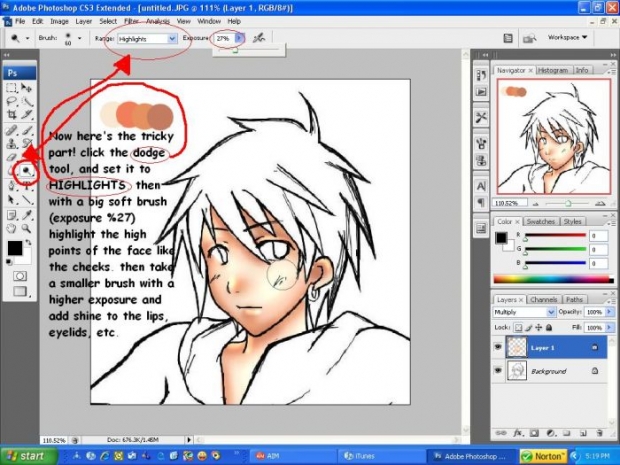Viewport: 620px width, 465px height.
Task: Toggle lock image pixels brush icon
Action: click(x=529, y=327)
